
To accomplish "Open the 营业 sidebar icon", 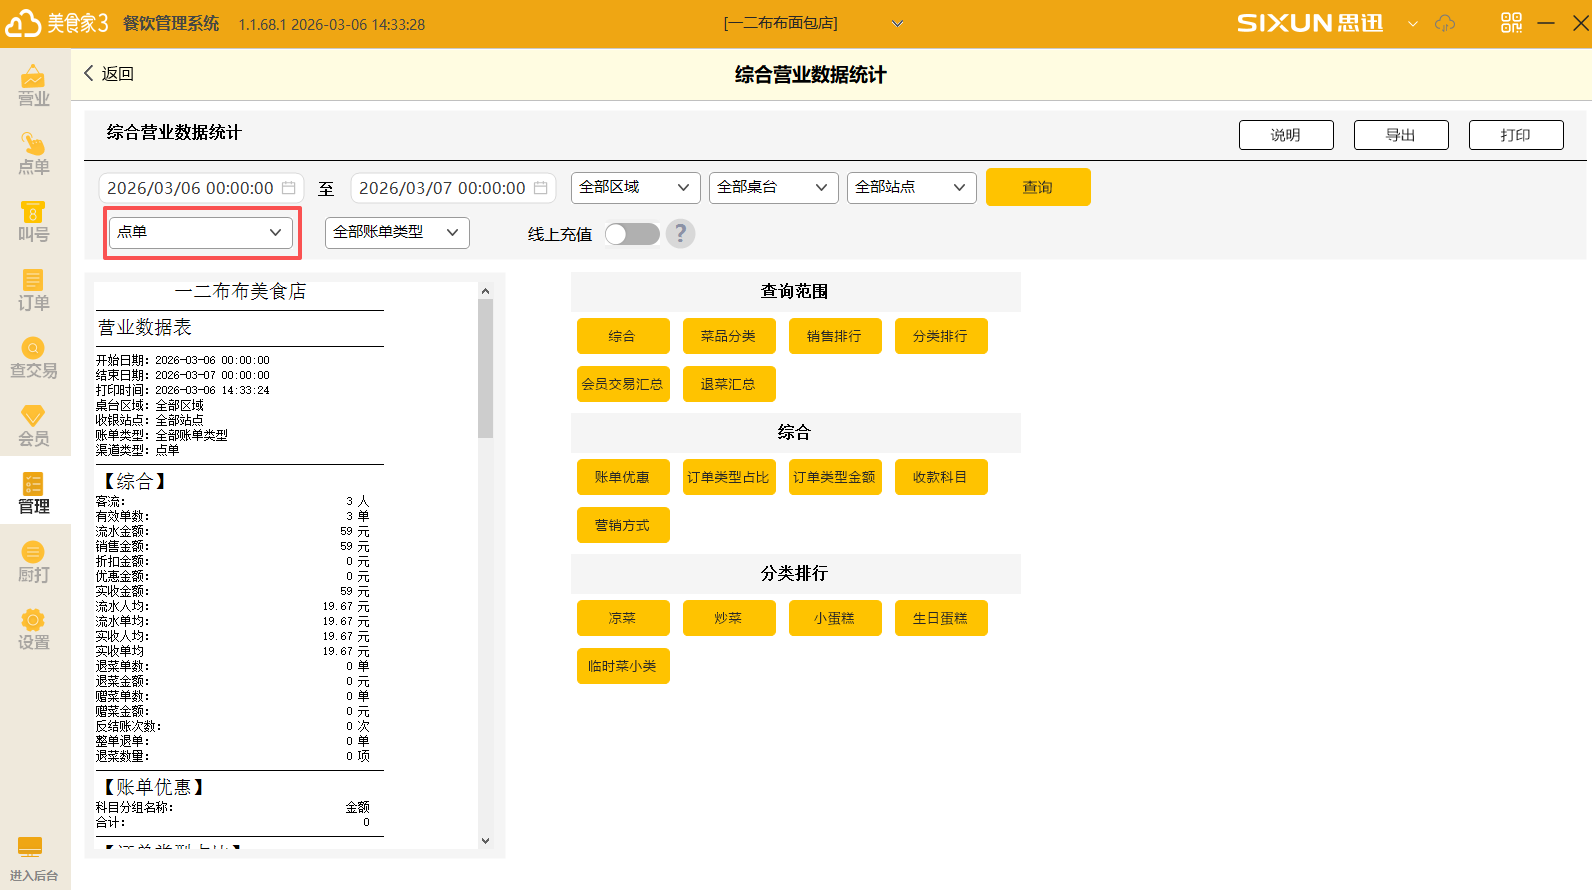I will click(33, 85).
